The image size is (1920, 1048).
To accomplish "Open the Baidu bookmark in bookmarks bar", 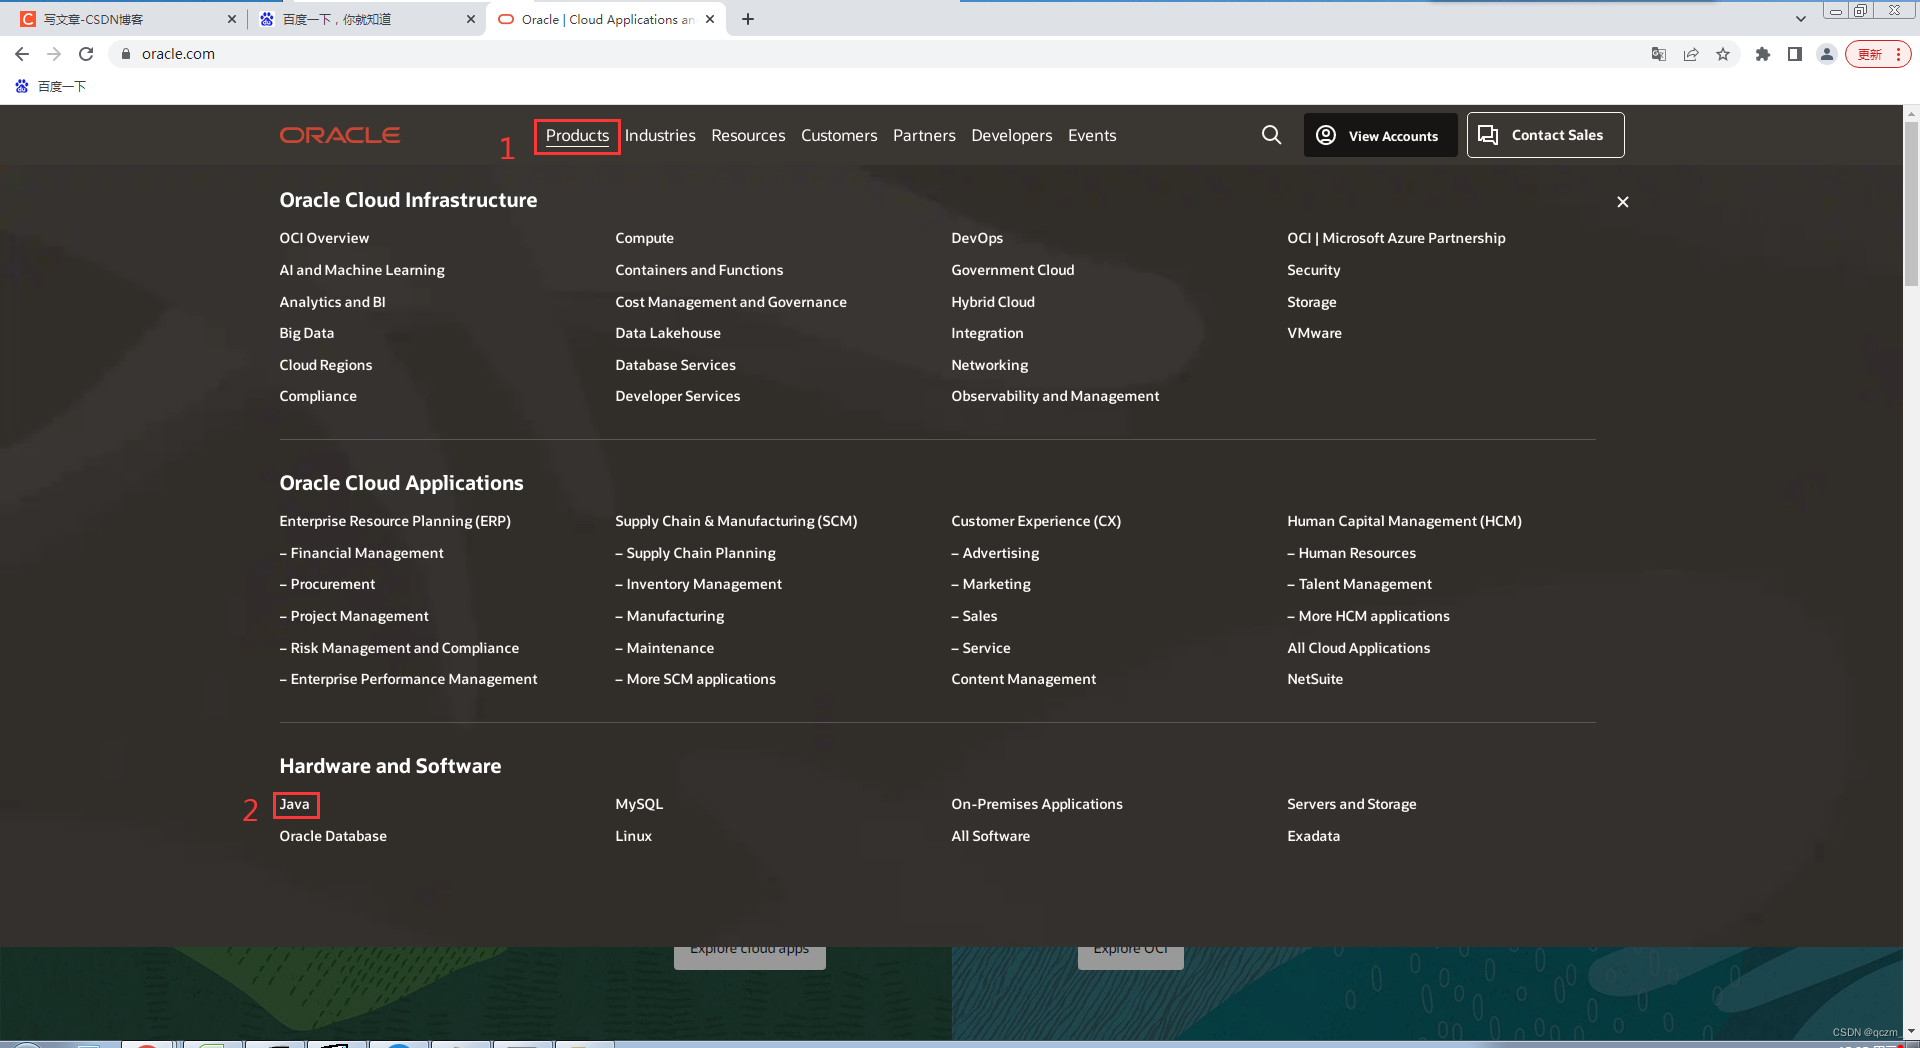I will tap(50, 87).
